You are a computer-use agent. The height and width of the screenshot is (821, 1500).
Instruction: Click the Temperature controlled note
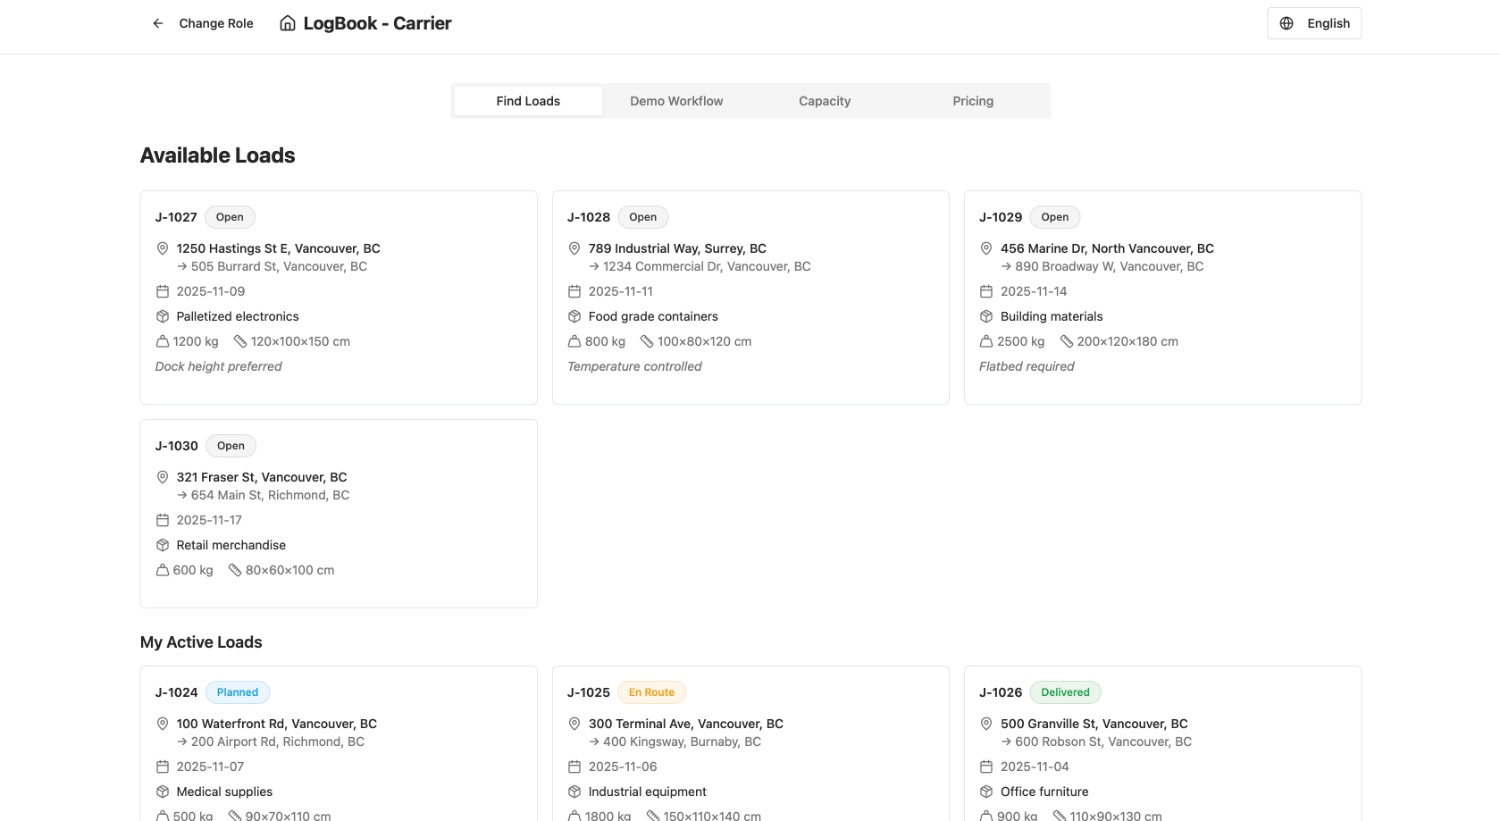click(634, 366)
